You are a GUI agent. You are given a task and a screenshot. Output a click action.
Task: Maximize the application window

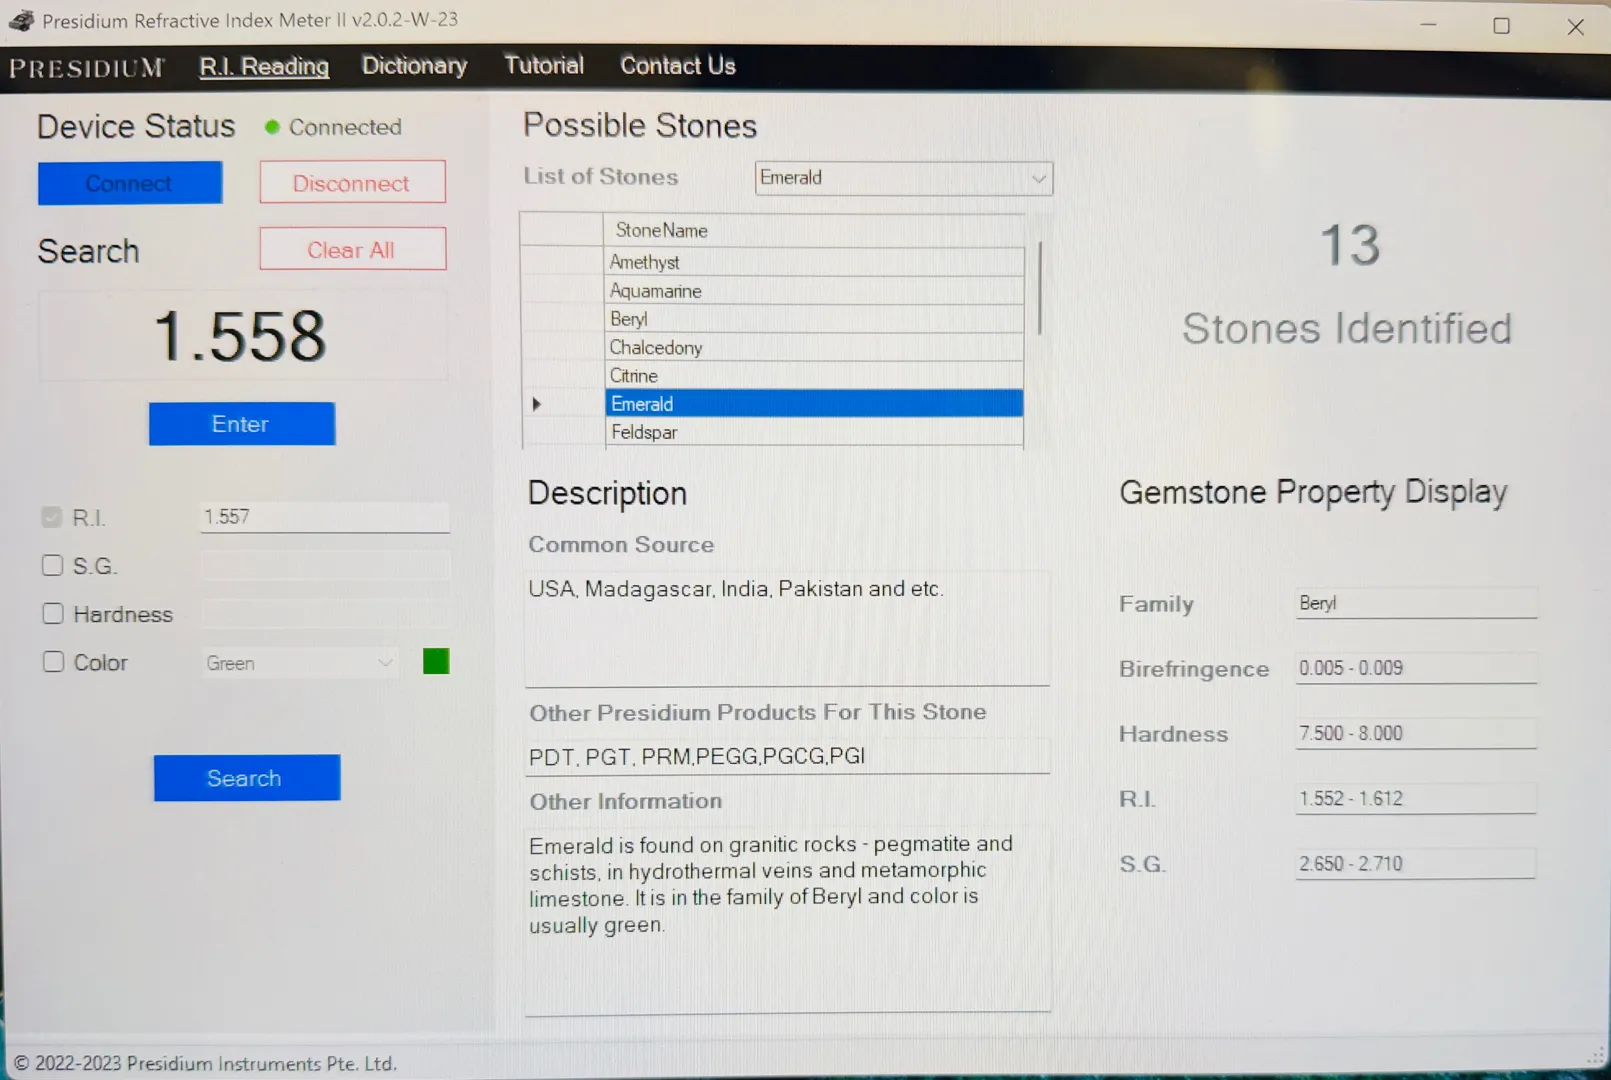coord(1501,26)
